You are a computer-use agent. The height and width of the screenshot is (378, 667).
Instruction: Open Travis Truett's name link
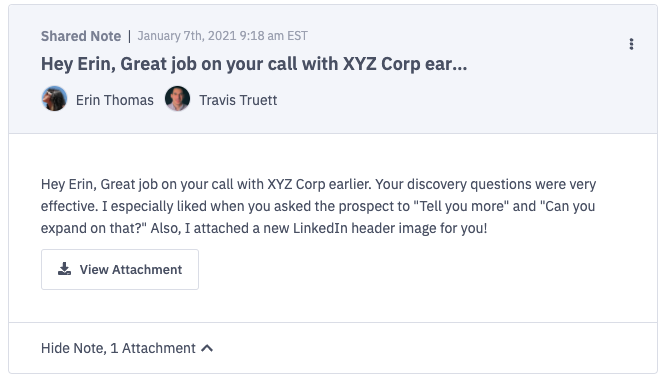click(x=238, y=100)
